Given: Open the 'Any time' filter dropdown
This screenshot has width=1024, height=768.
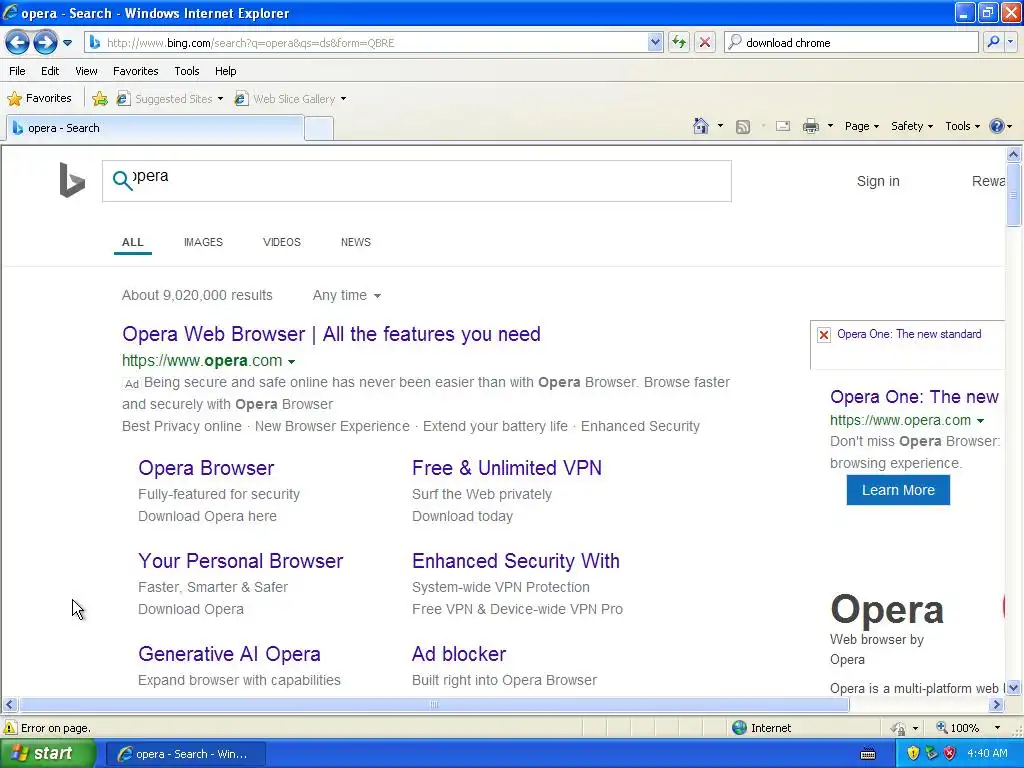Looking at the screenshot, I should 346,295.
